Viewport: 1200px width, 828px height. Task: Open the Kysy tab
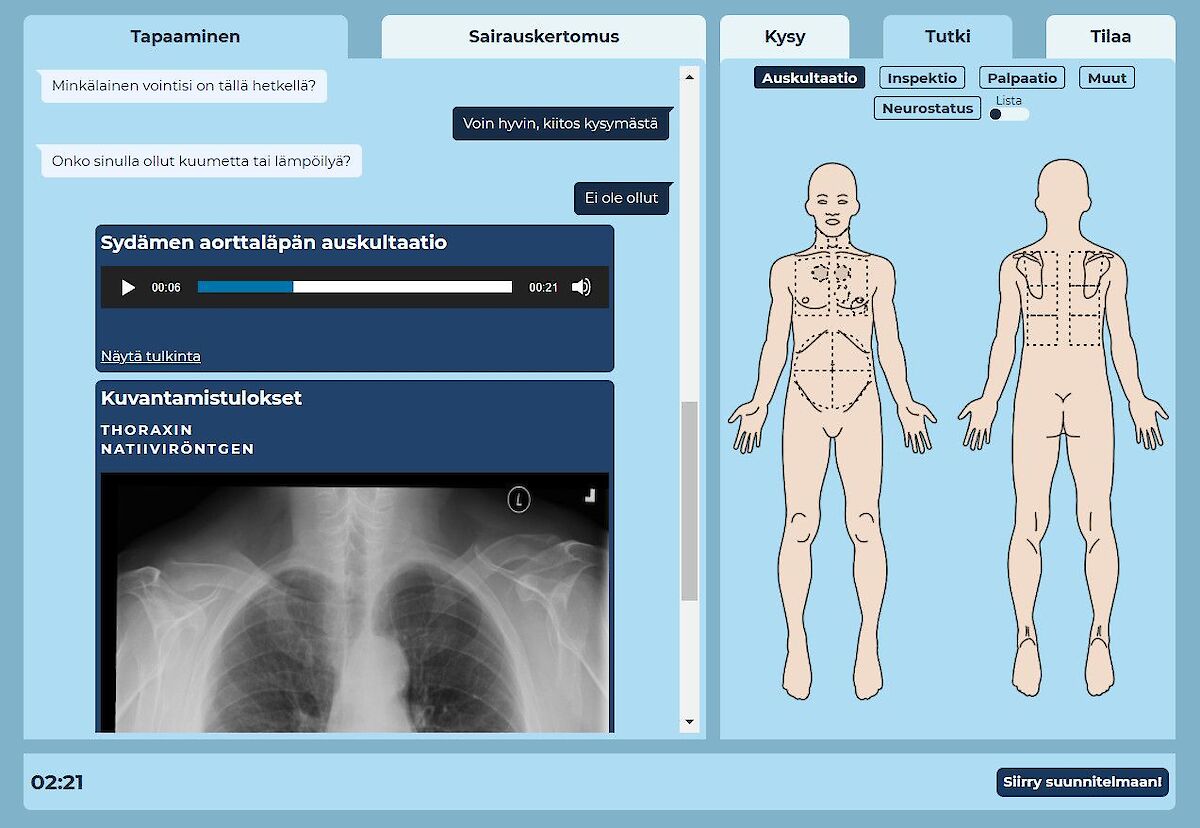[785, 37]
